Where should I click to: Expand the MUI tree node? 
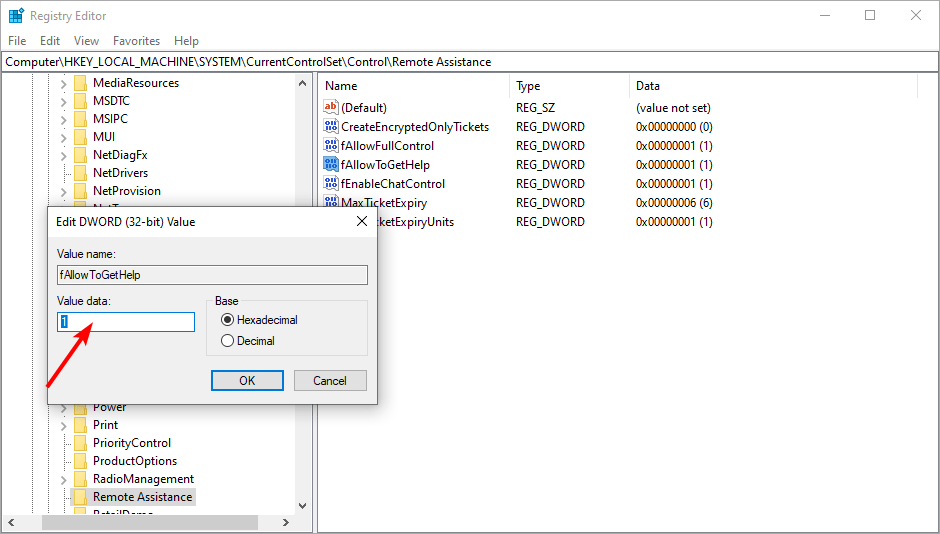[x=64, y=138]
